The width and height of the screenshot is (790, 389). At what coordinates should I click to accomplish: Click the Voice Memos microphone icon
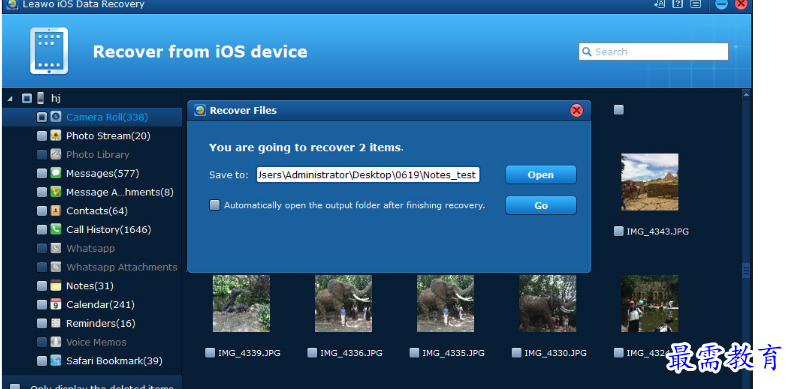56,342
